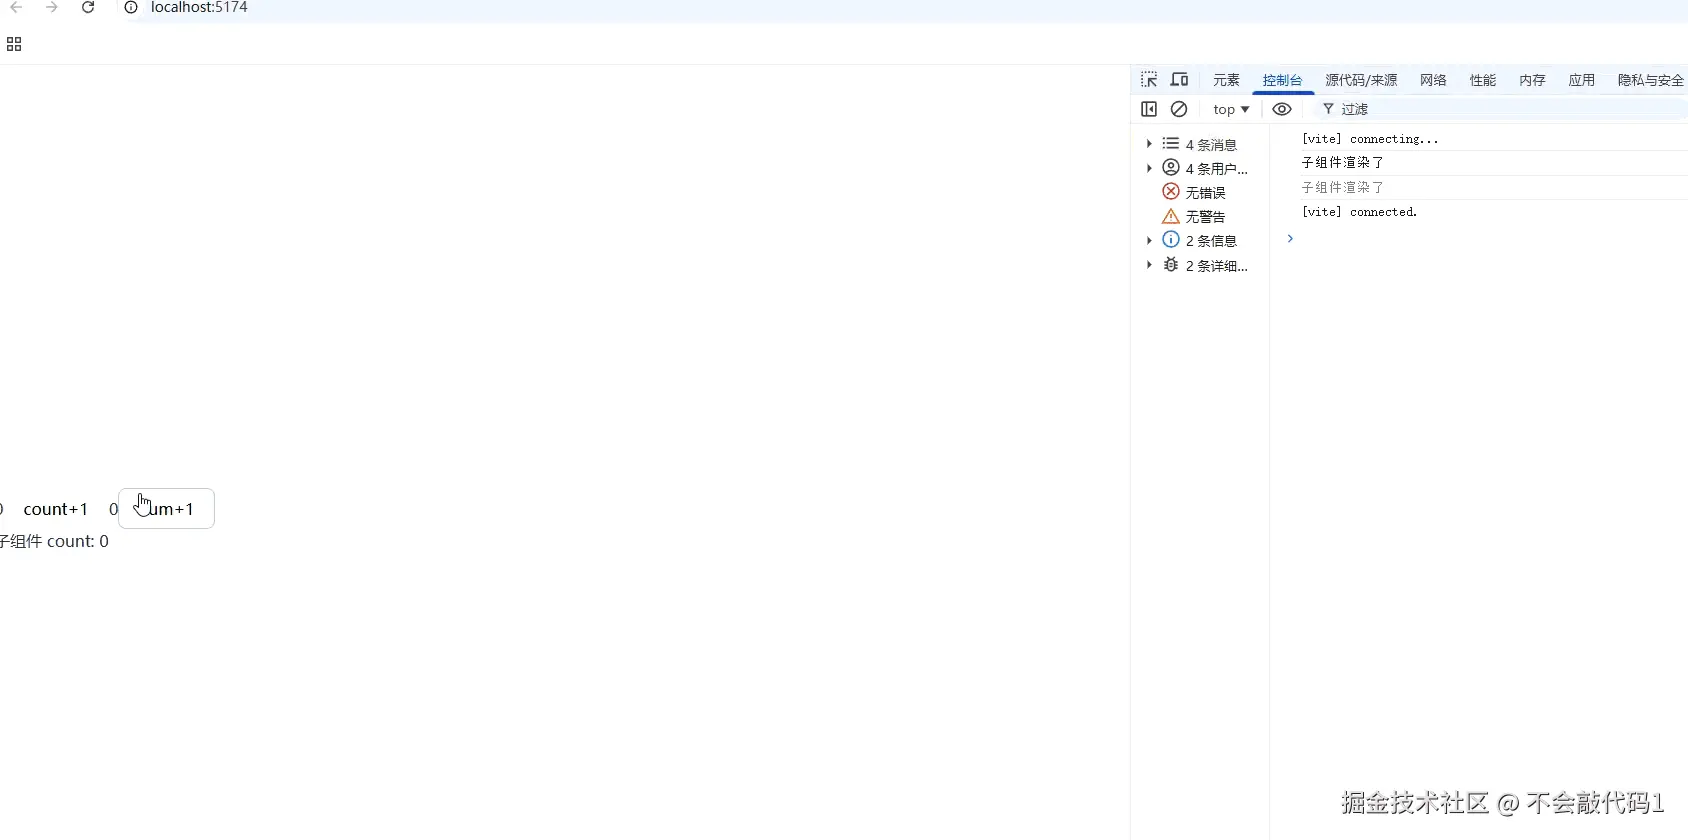The width and height of the screenshot is (1688, 840).
Task: Open the 网络 tab
Action: point(1433,80)
